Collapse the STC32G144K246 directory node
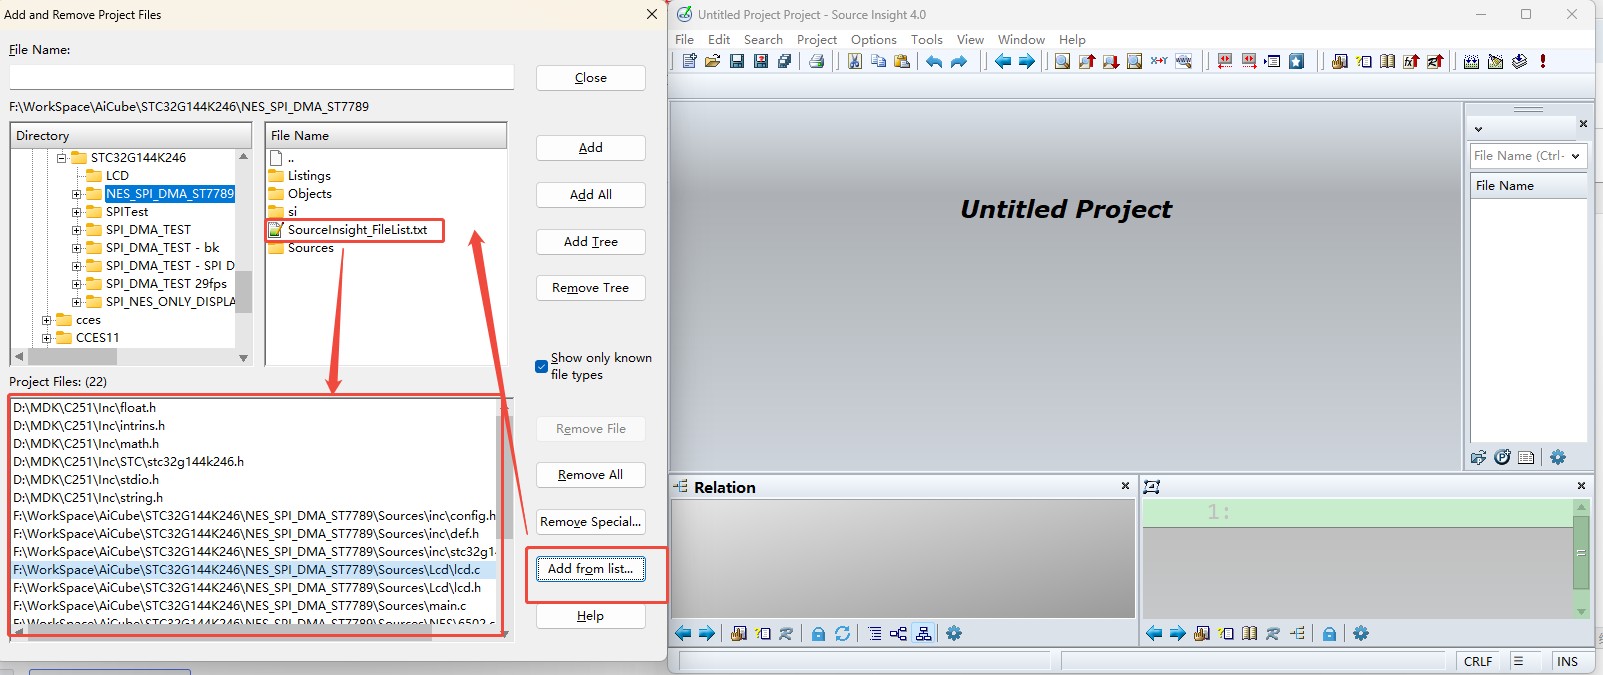The width and height of the screenshot is (1603, 675). (61, 158)
